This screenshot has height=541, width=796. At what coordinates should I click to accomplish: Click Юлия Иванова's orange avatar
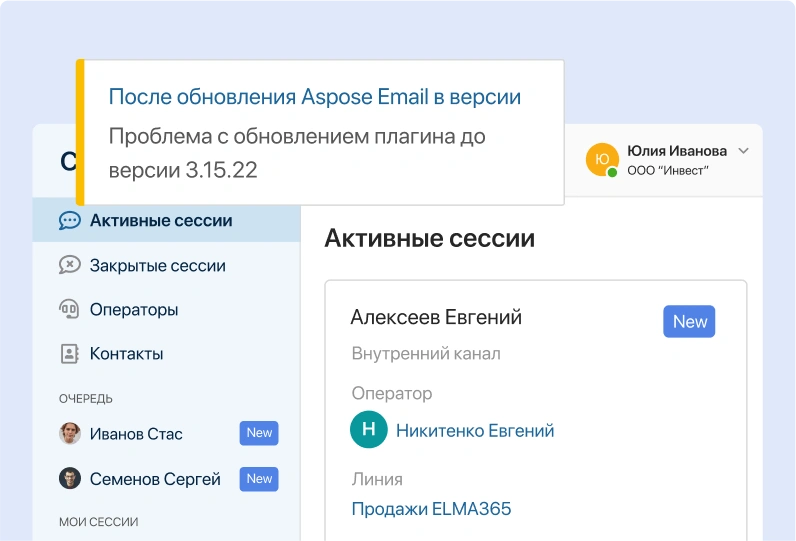602,159
